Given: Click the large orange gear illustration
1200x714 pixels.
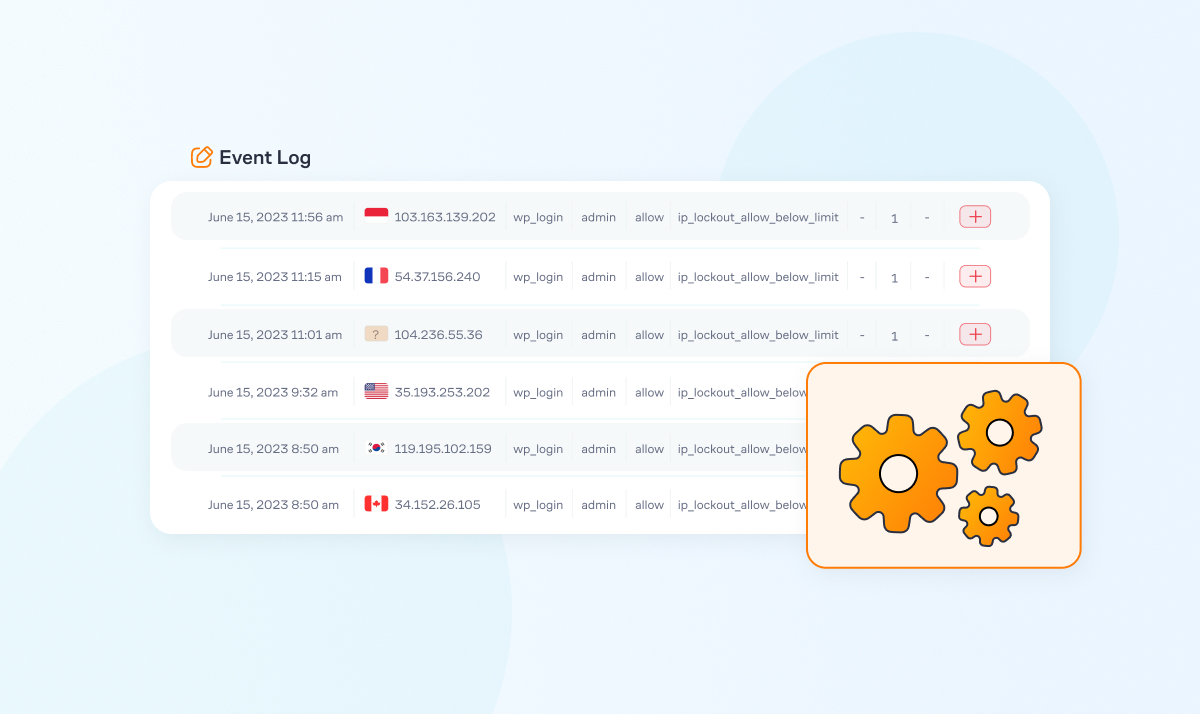Looking at the screenshot, I should (898, 472).
